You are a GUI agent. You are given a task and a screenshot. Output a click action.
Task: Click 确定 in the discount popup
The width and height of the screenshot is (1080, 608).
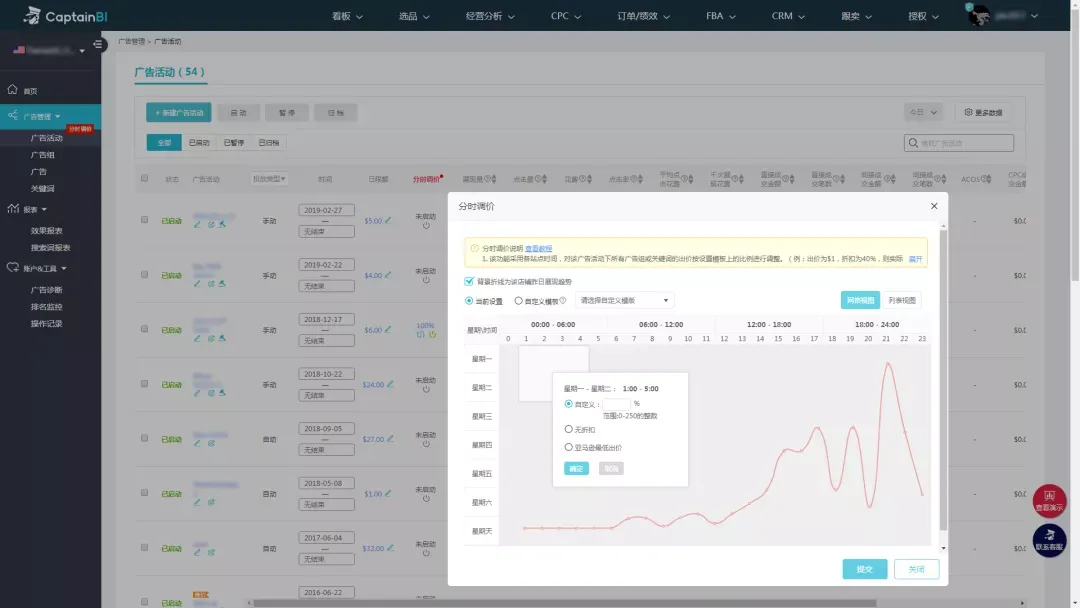click(x=576, y=468)
